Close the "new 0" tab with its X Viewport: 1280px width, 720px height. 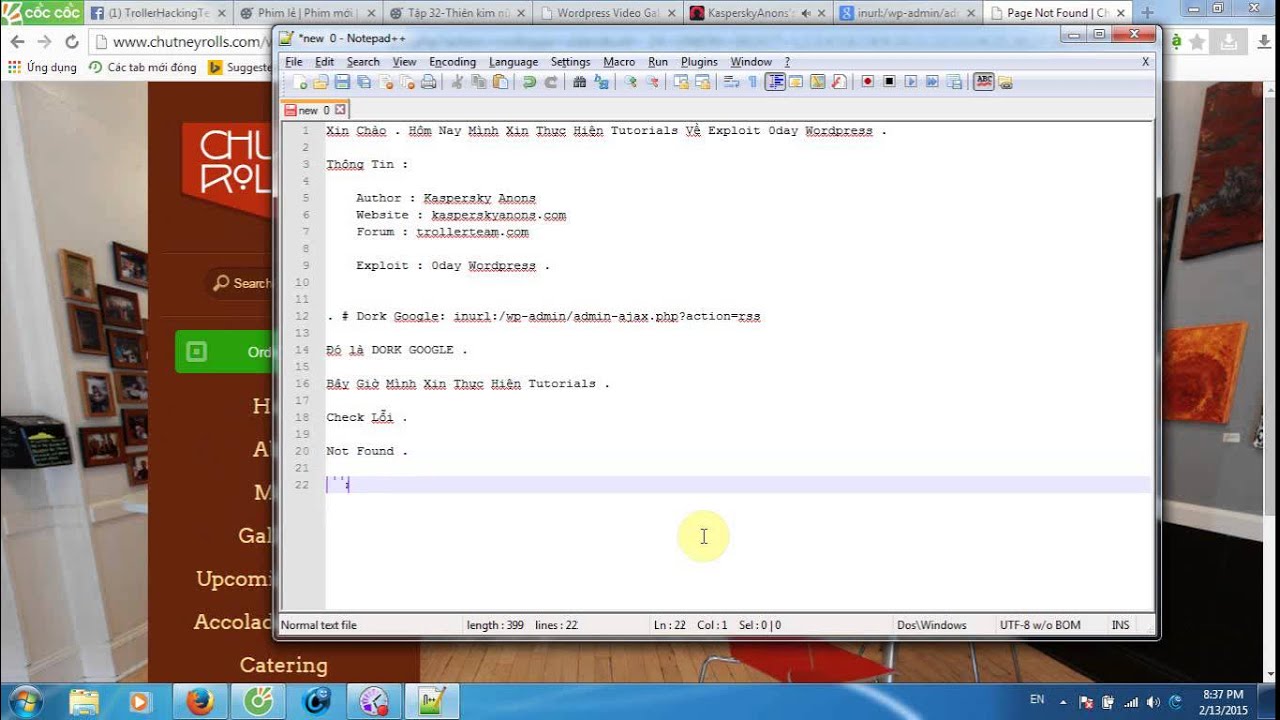340,110
